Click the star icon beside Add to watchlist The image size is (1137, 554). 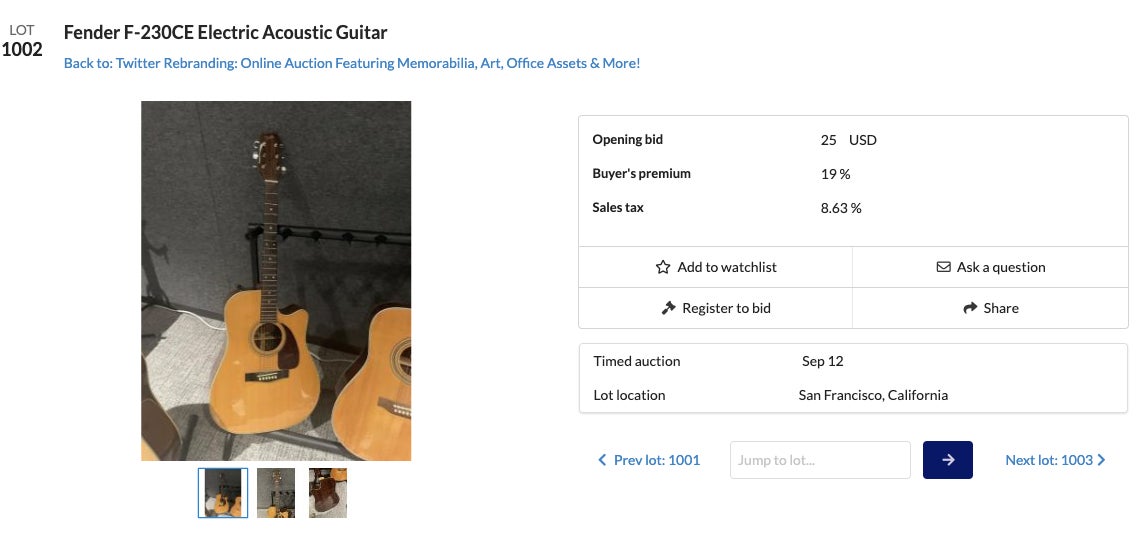[663, 267]
